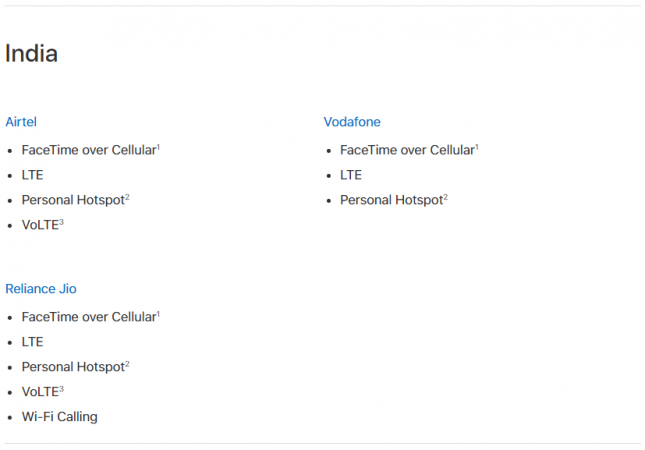Screen dimensions: 645x450
Task: Click footnote 3 beside Reliance Jio's VoLTE
Action: [61, 389]
